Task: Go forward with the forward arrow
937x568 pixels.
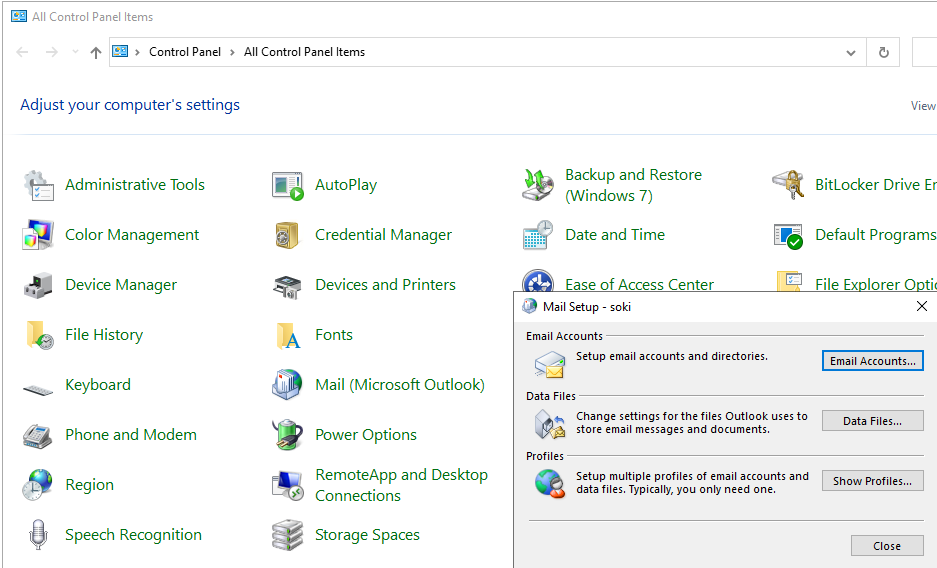Action: click(52, 53)
